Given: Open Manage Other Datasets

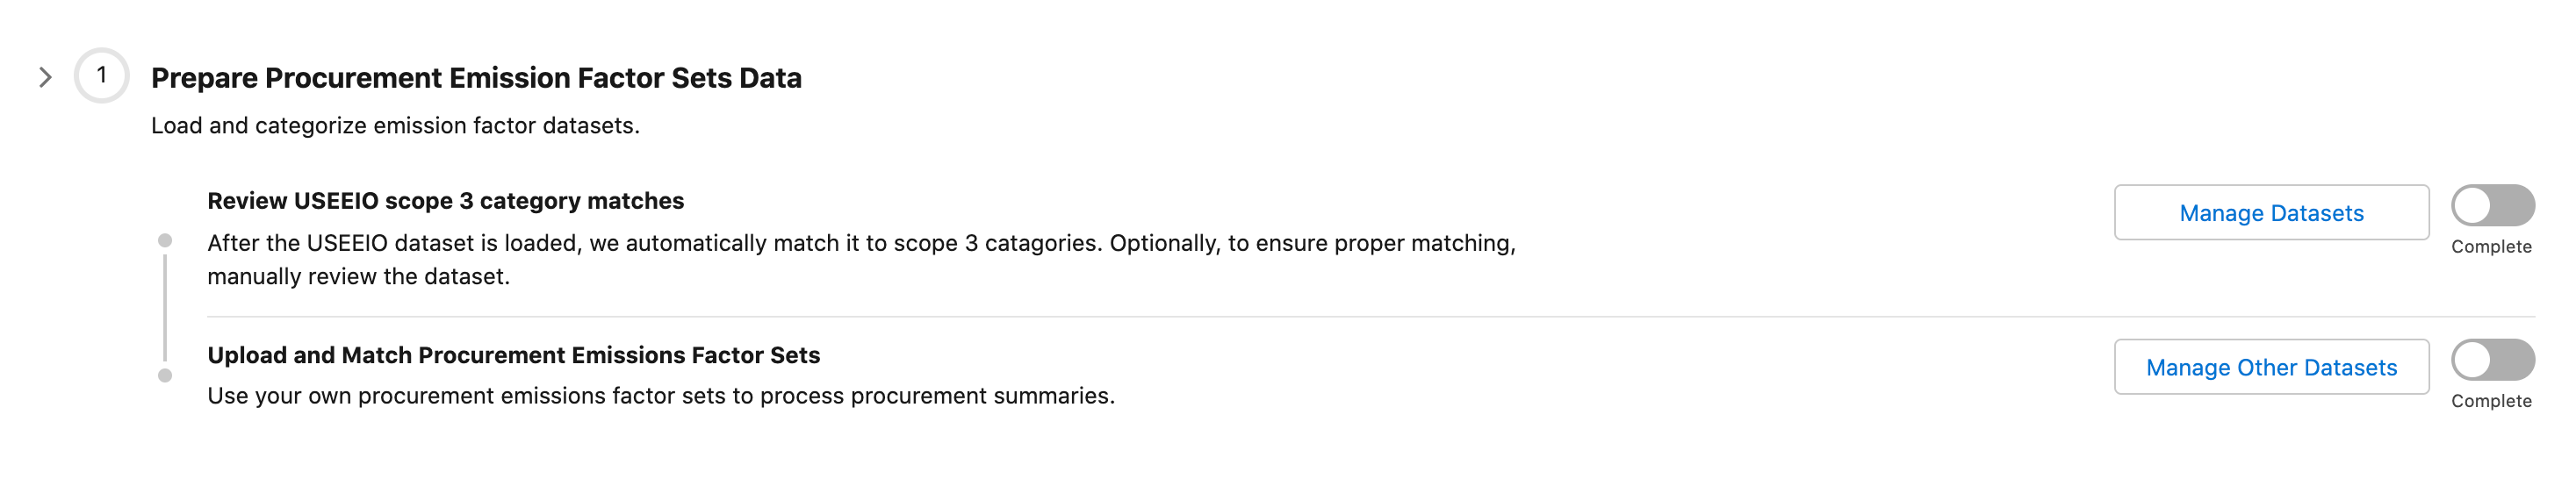Looking at the screenshot, I should [2270, 367].
